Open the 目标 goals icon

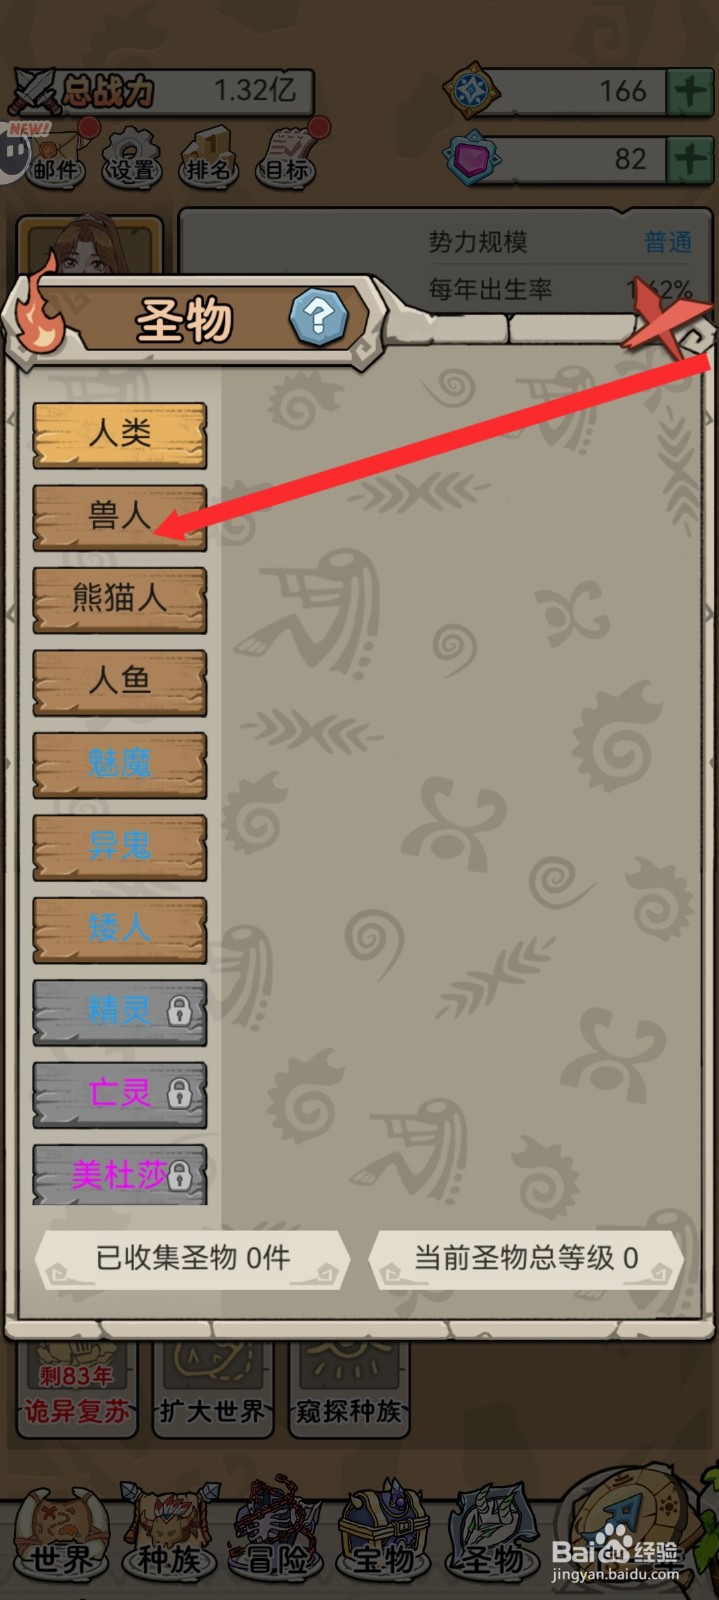(x=286, y=156)
